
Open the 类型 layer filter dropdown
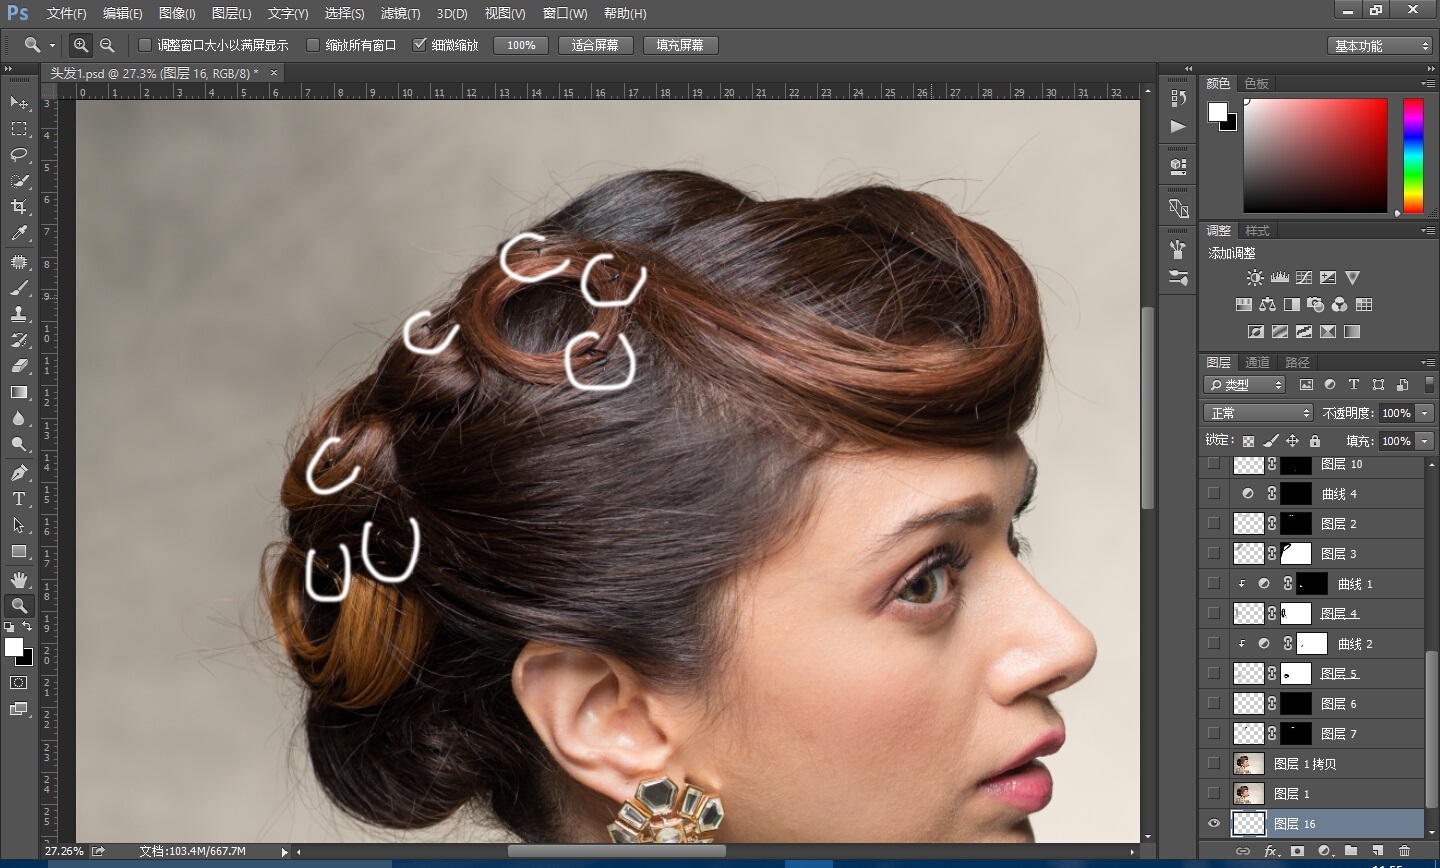1245,385
